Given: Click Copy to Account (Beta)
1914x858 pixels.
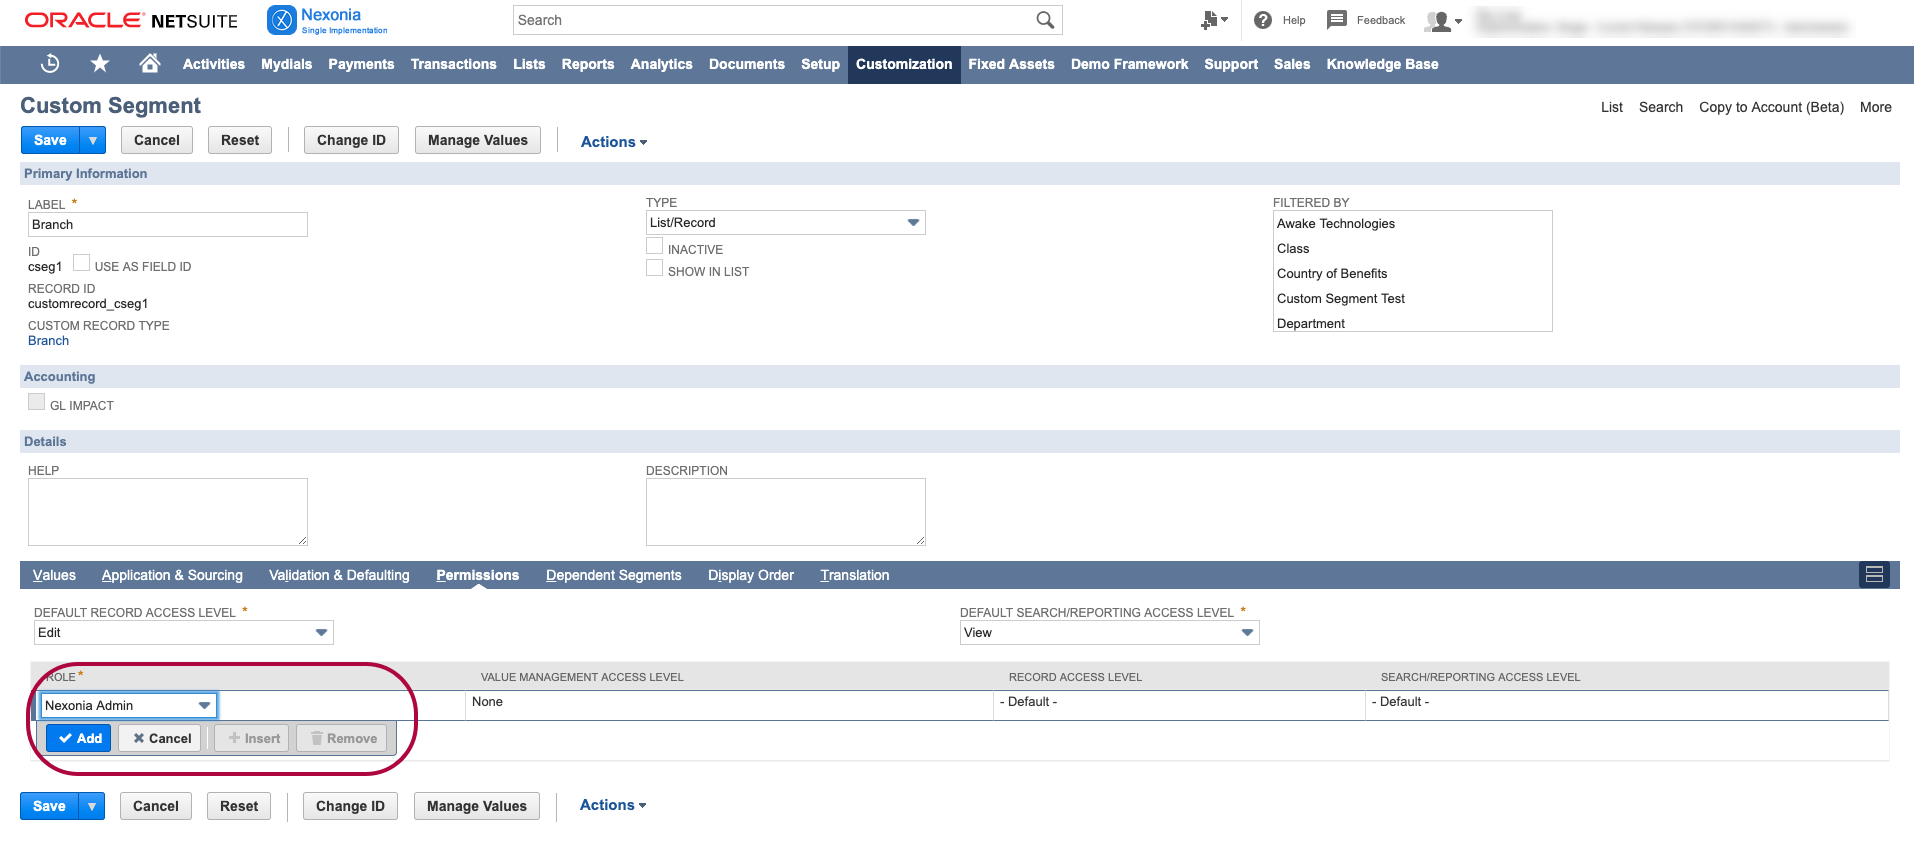Looking at the screenshot, I should 1771,107.
